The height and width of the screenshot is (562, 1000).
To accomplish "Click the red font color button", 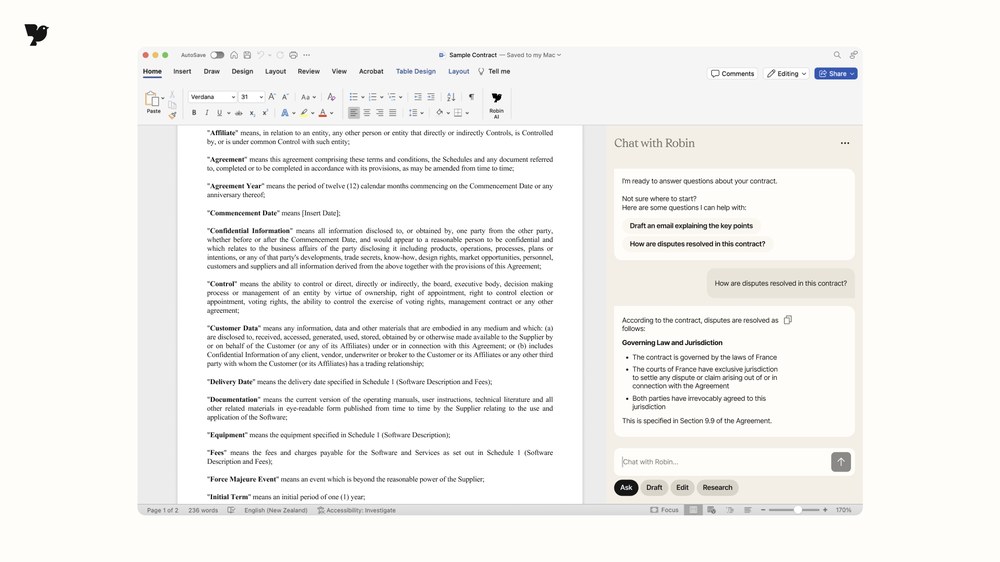I will (x=323, y=113).
